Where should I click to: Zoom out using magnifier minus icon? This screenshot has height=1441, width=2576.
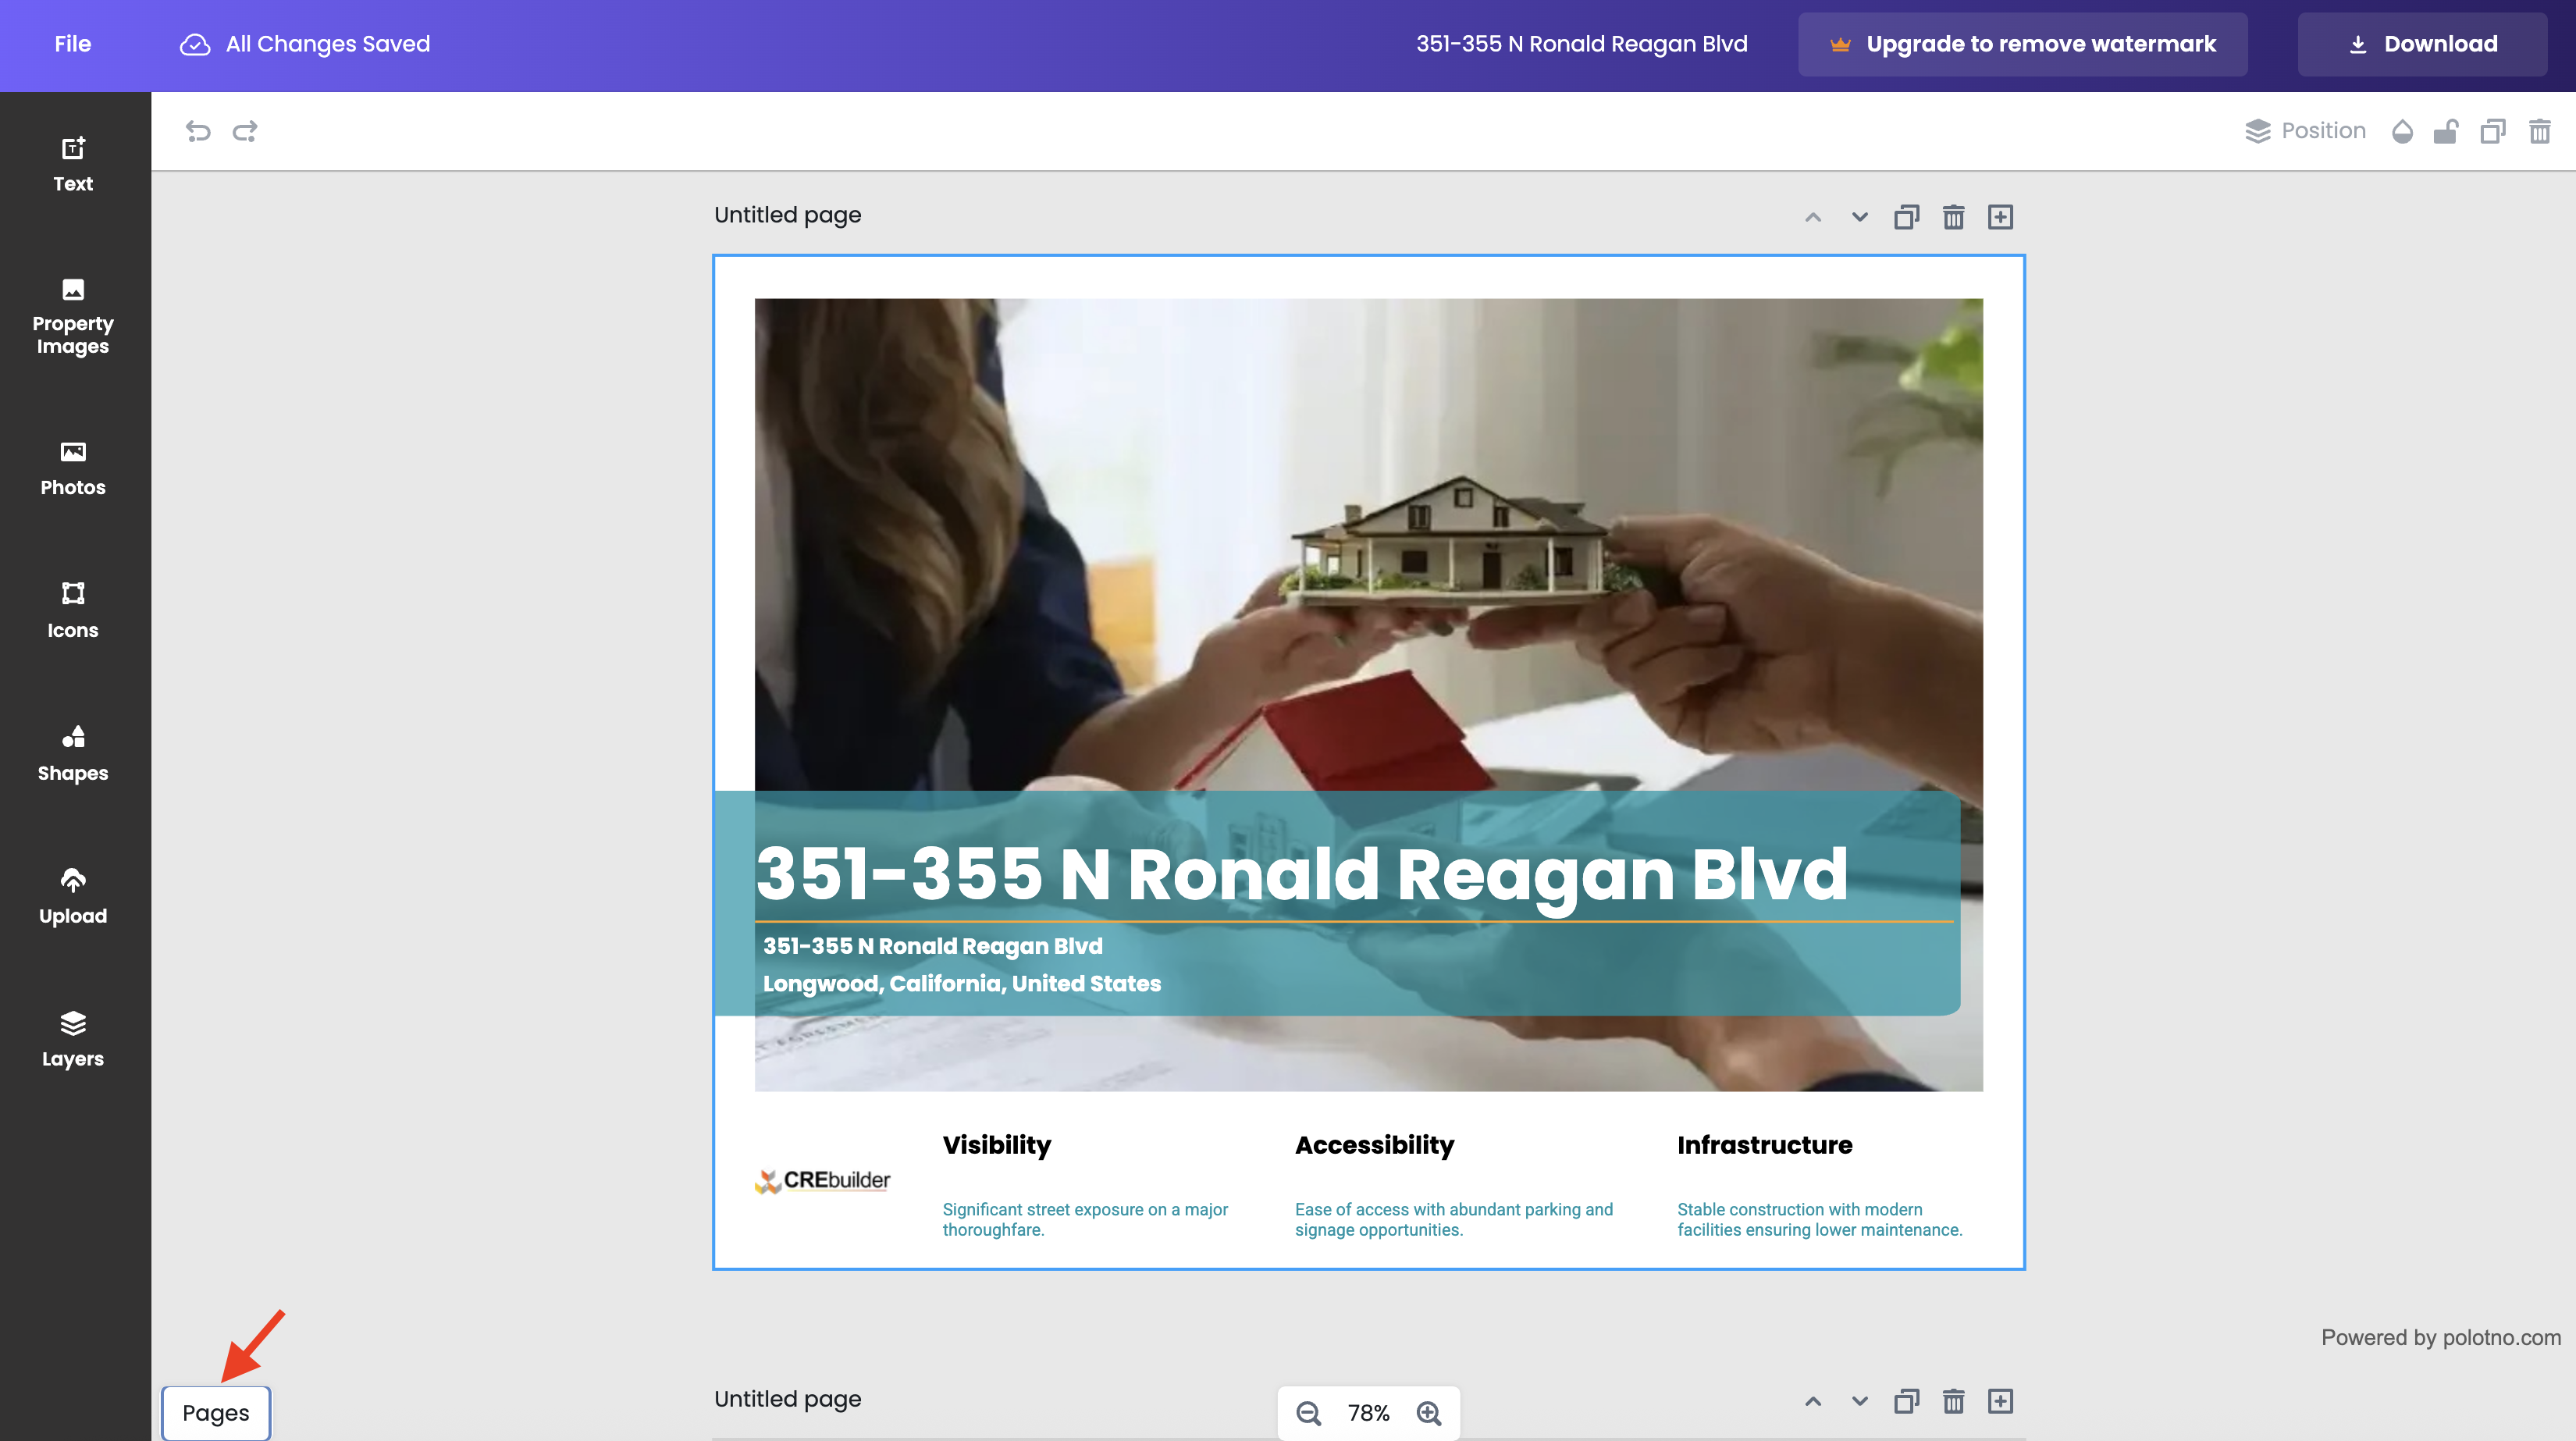(1309, 1413)
